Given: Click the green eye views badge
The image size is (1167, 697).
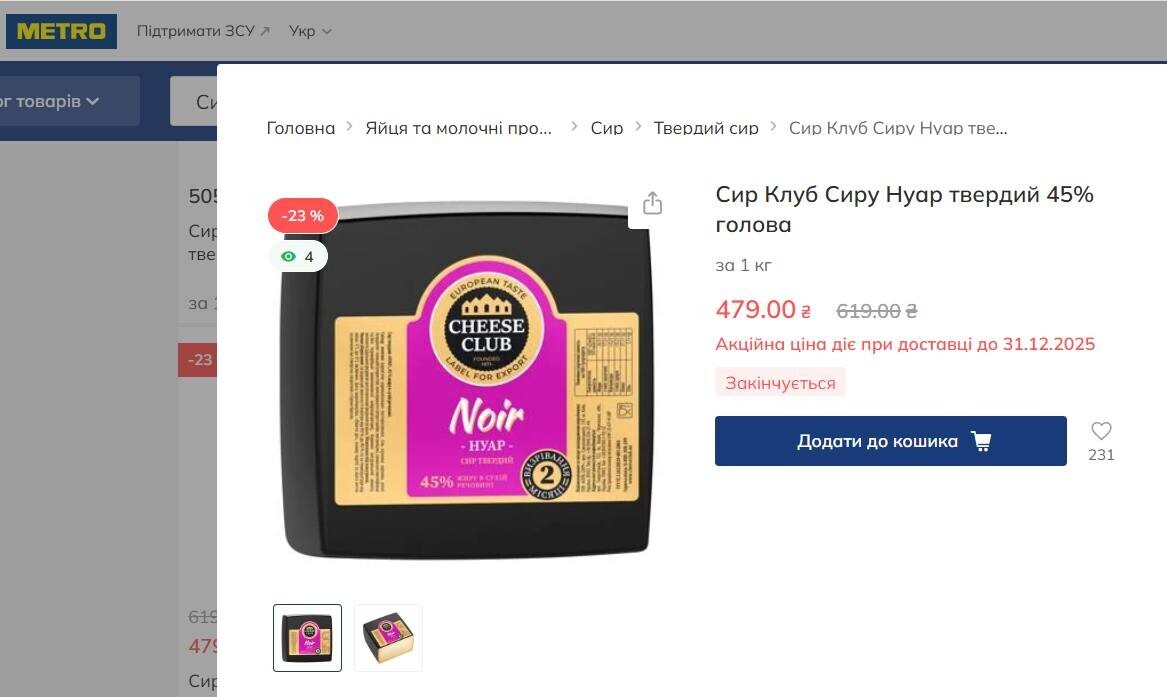Looking at the screenshot, I should [x=298, y=257].
